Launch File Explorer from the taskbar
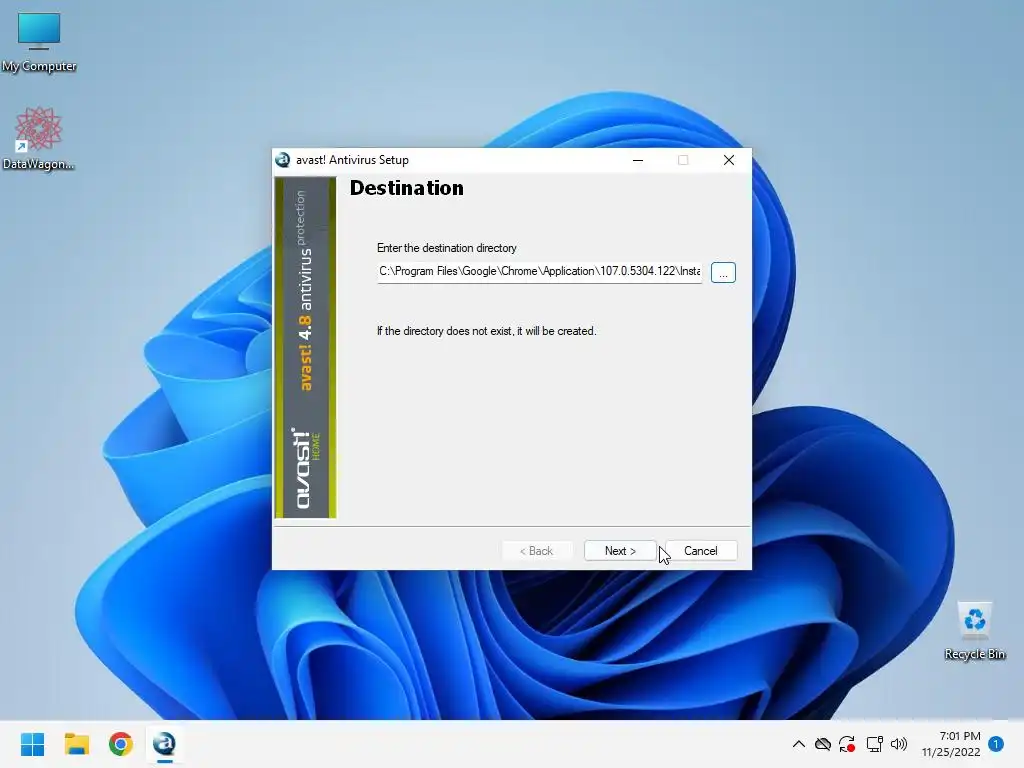The width and height of the screenshot is (1024, 768). click(x=76, y=744)
